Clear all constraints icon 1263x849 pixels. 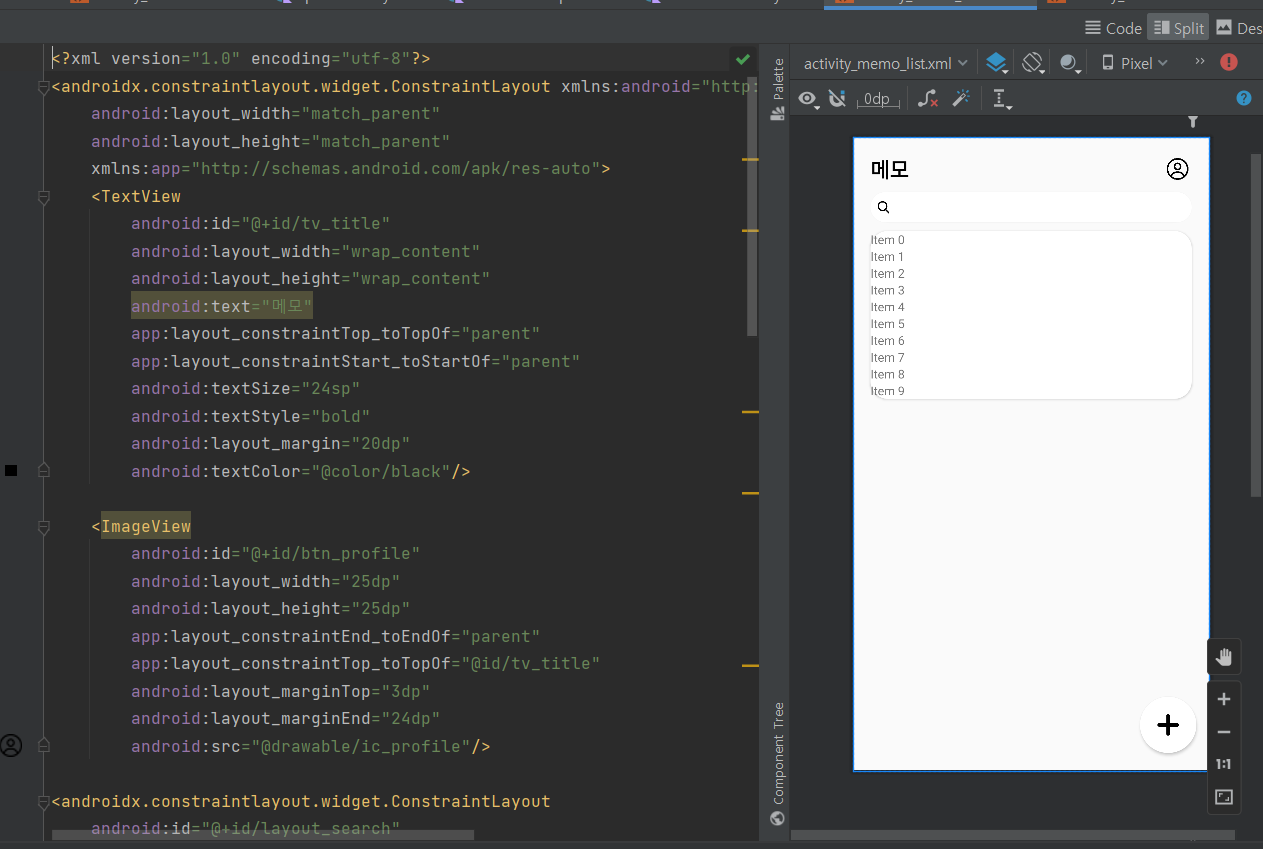(929, 98)
